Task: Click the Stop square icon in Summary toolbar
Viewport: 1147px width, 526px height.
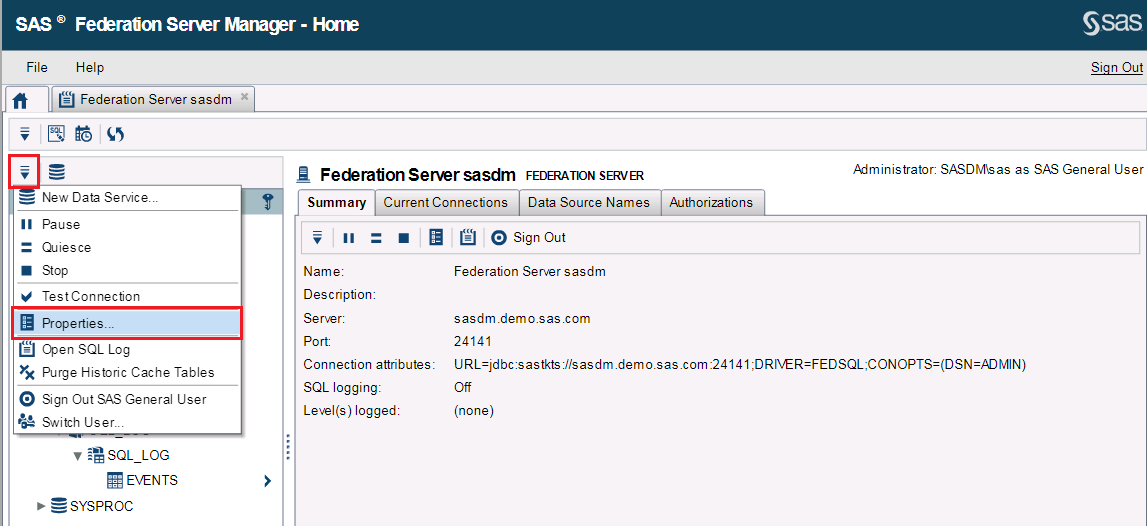Action: click(x=404, y=238)
